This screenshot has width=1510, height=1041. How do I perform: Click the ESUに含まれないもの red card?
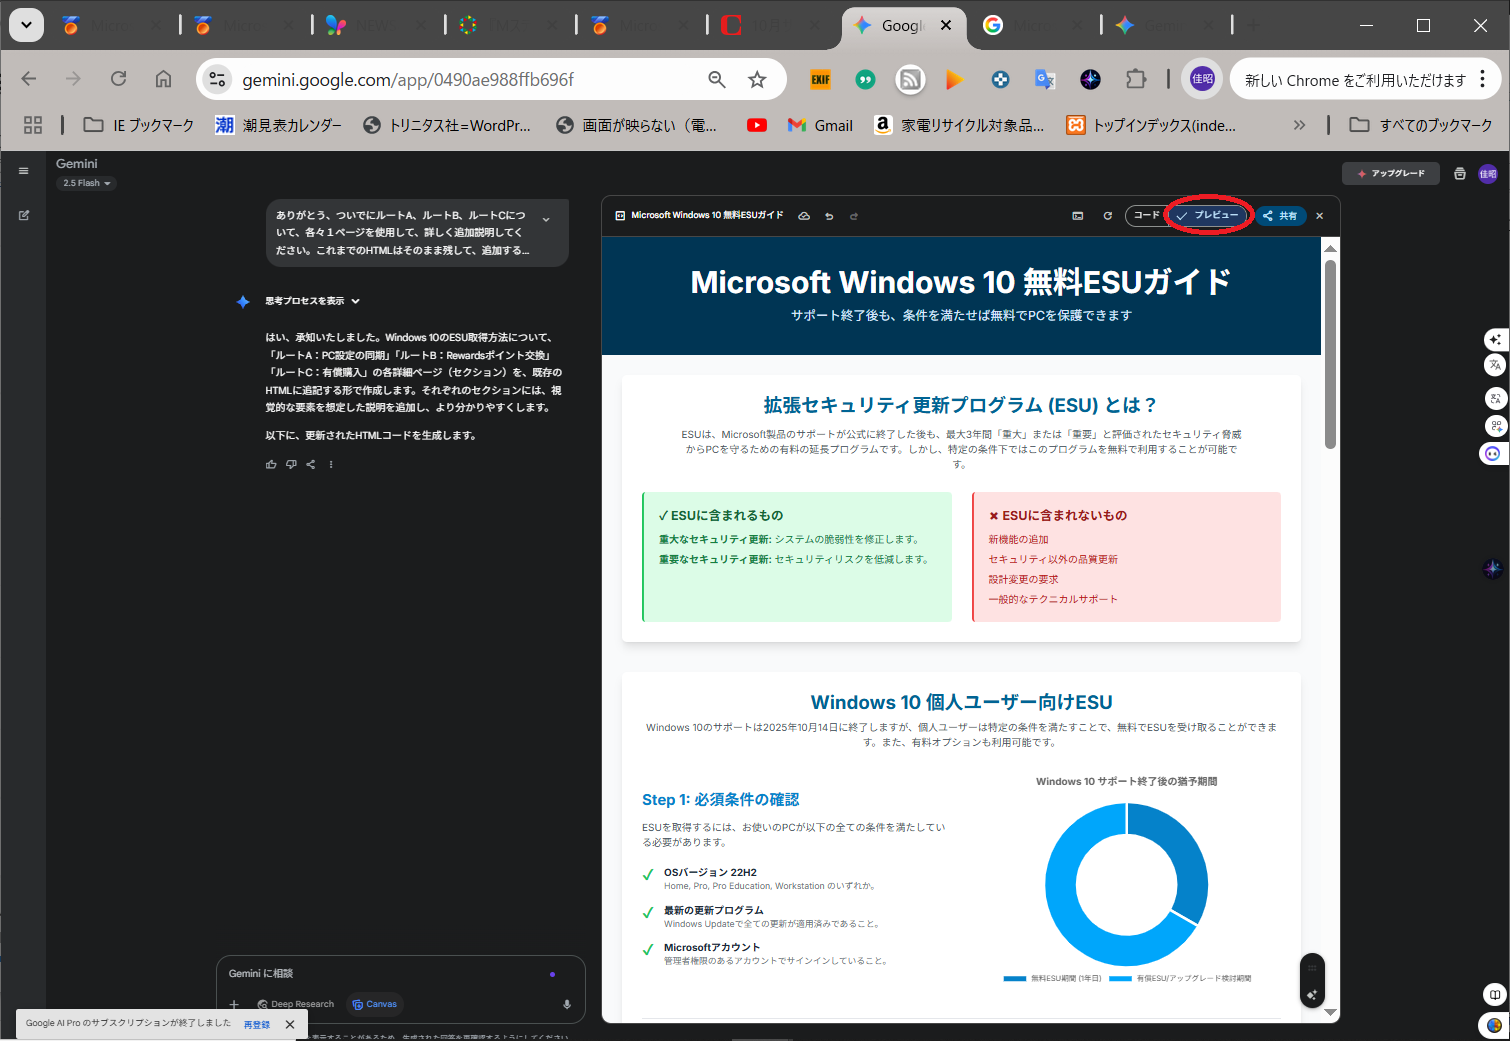1126,557
